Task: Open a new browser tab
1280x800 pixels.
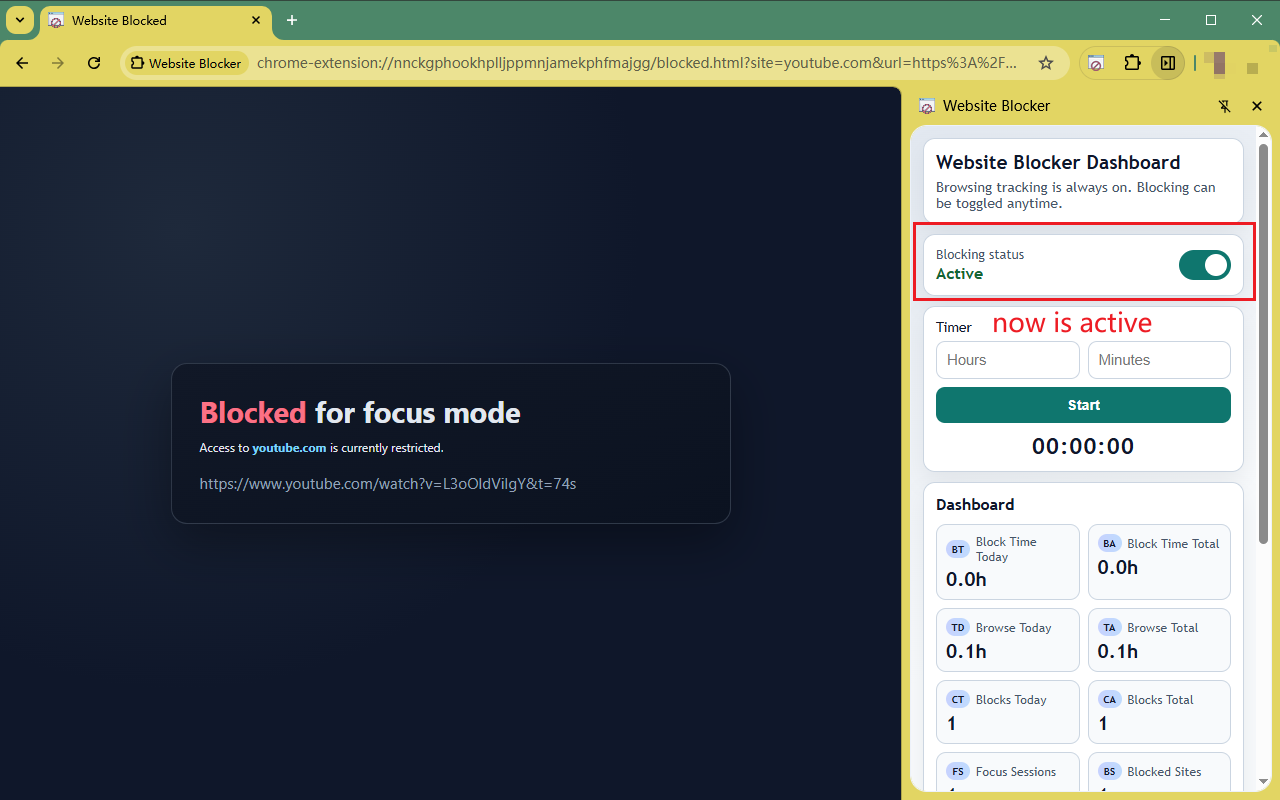Action: 292,20
